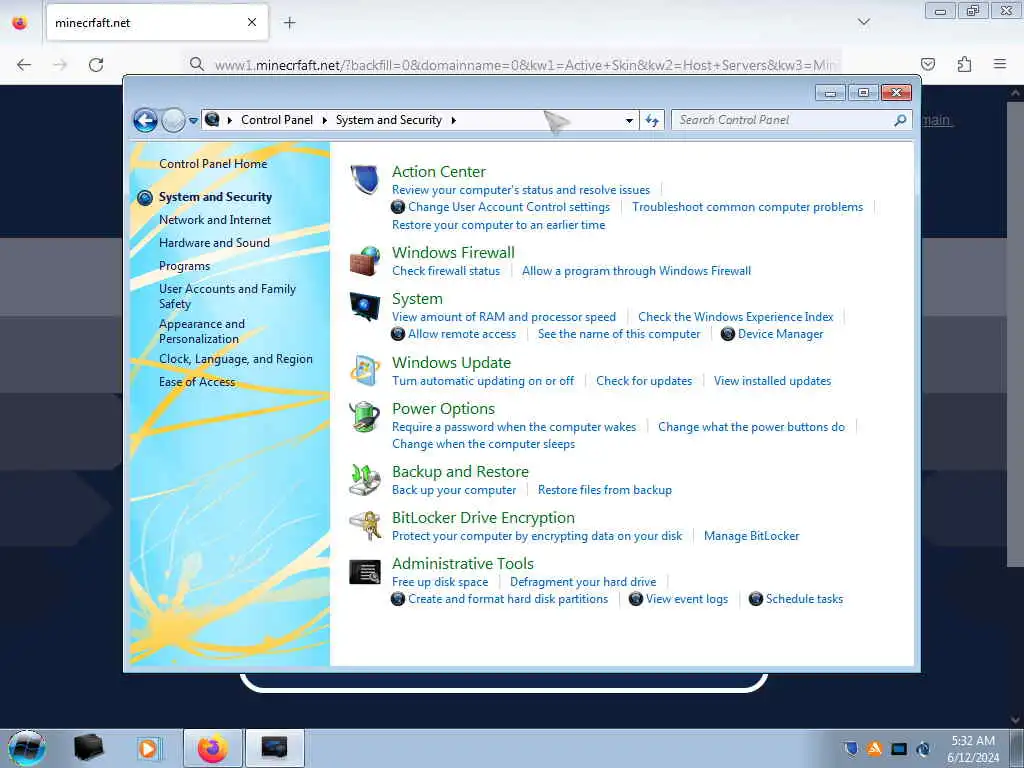Click Change what the power buttons do
Screen dimensions: 1024x768
pos(751,427)
